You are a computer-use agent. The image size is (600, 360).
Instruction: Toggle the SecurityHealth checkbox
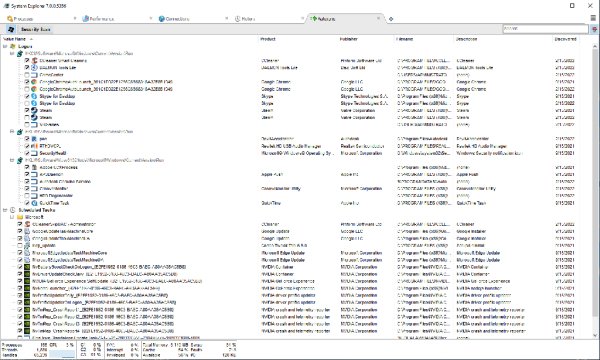(x=27, y=153)
